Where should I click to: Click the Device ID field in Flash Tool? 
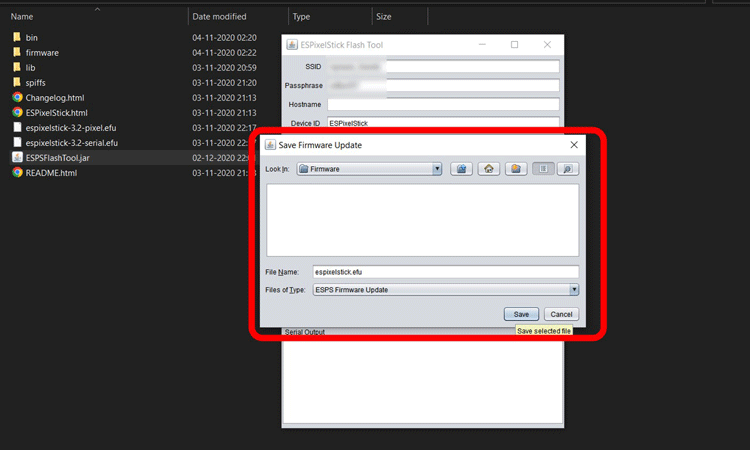pyautogui.click(x=443, y=122)
